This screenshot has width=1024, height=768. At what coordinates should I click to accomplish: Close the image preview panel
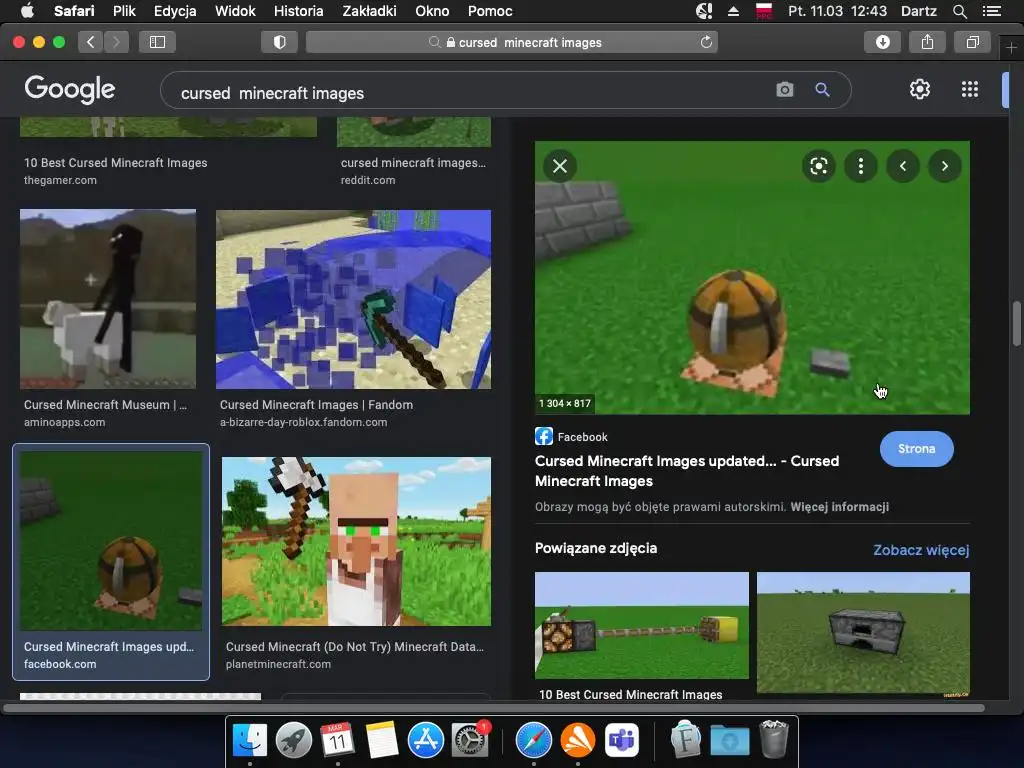pos(560,166)
